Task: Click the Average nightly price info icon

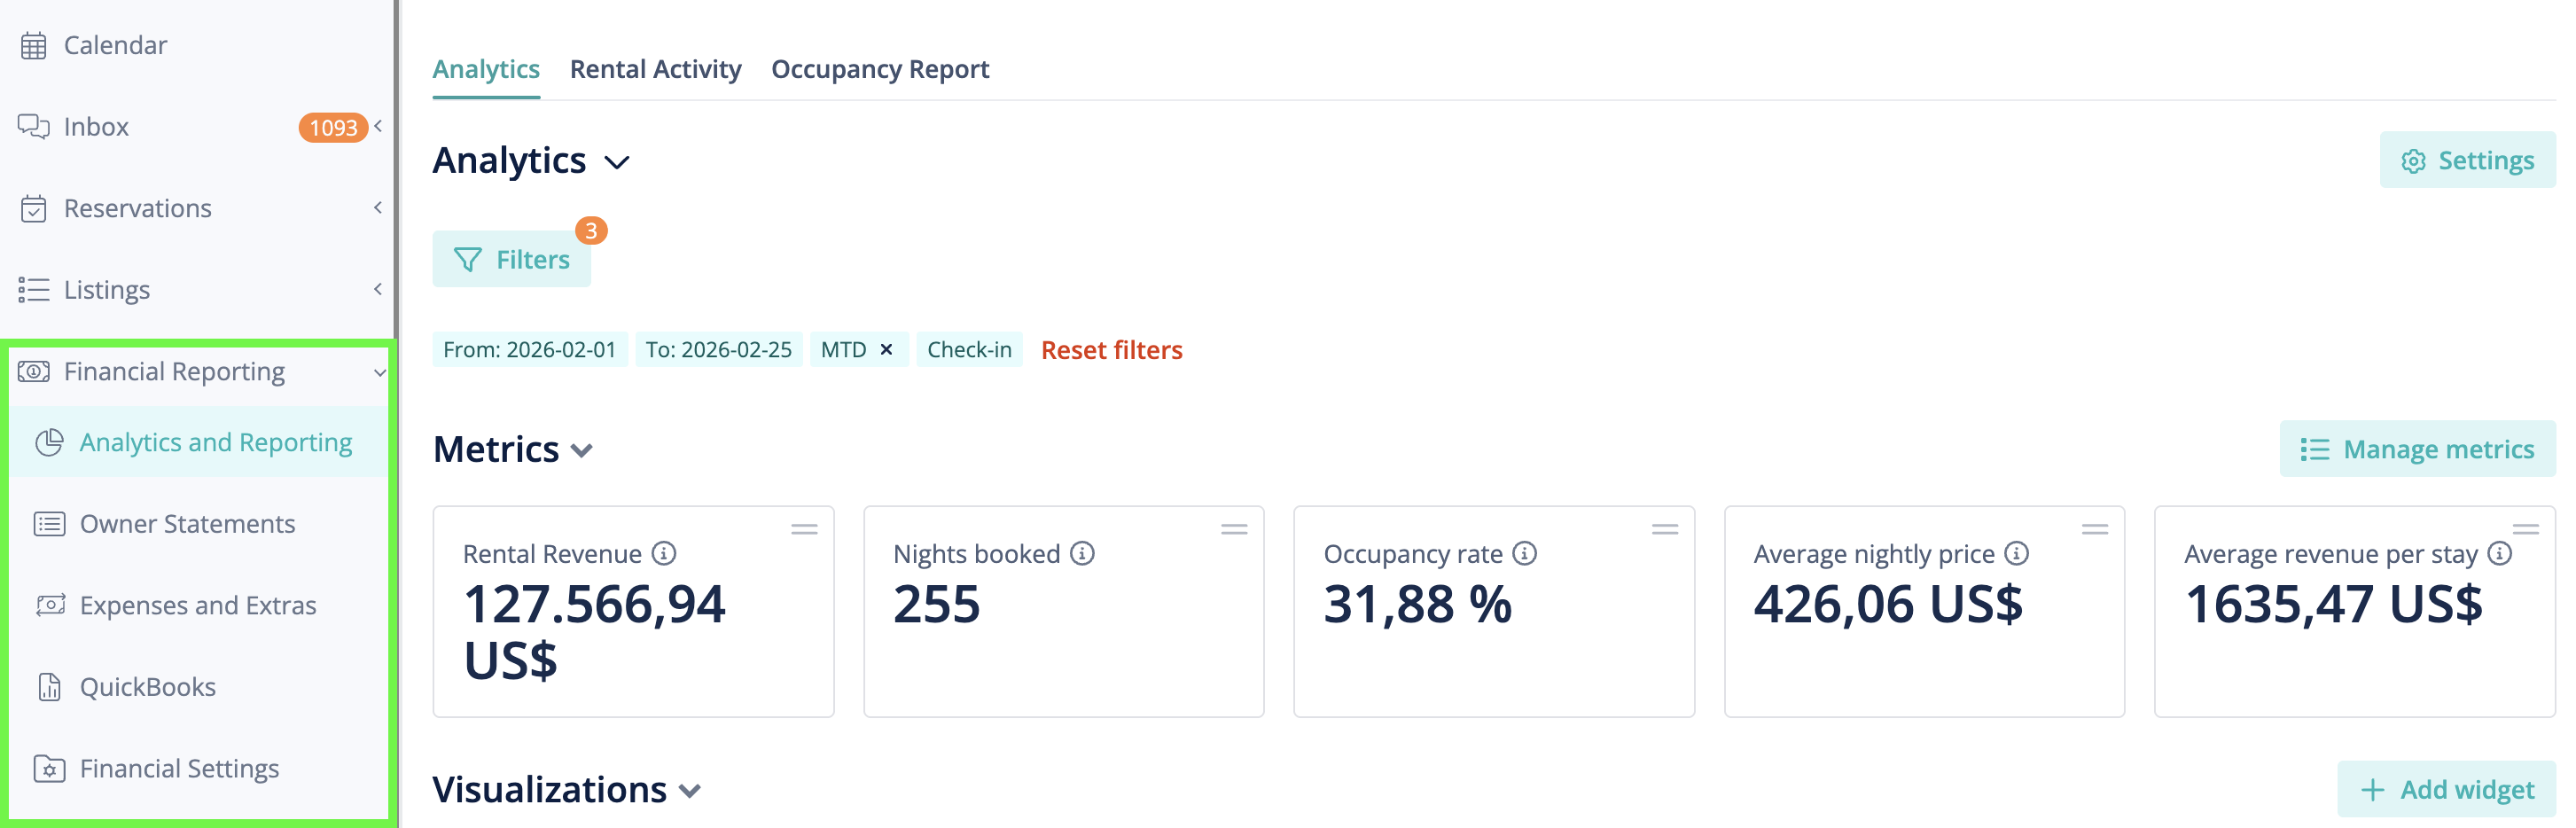Action: point(2016,553)
